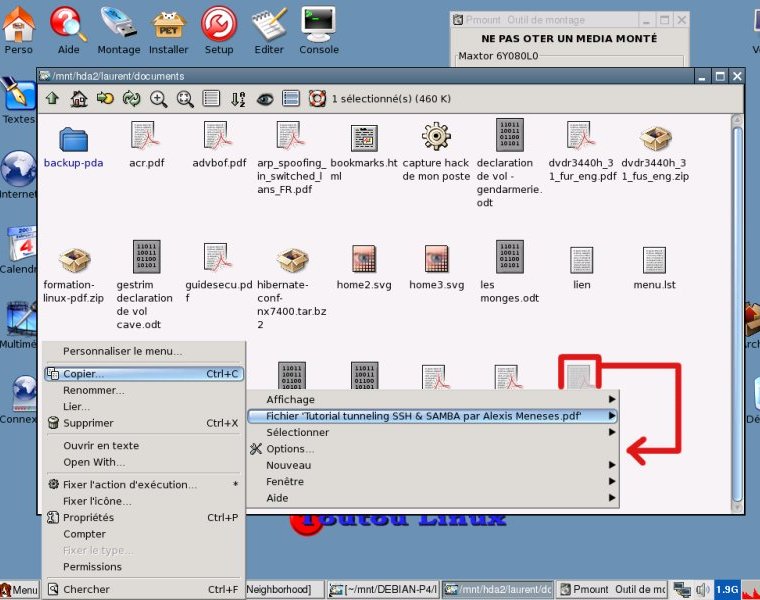The height and width of the screenshot is (600, 760).
Task: Click the sort order toolbar icon
Action: [x=238, y=98]
